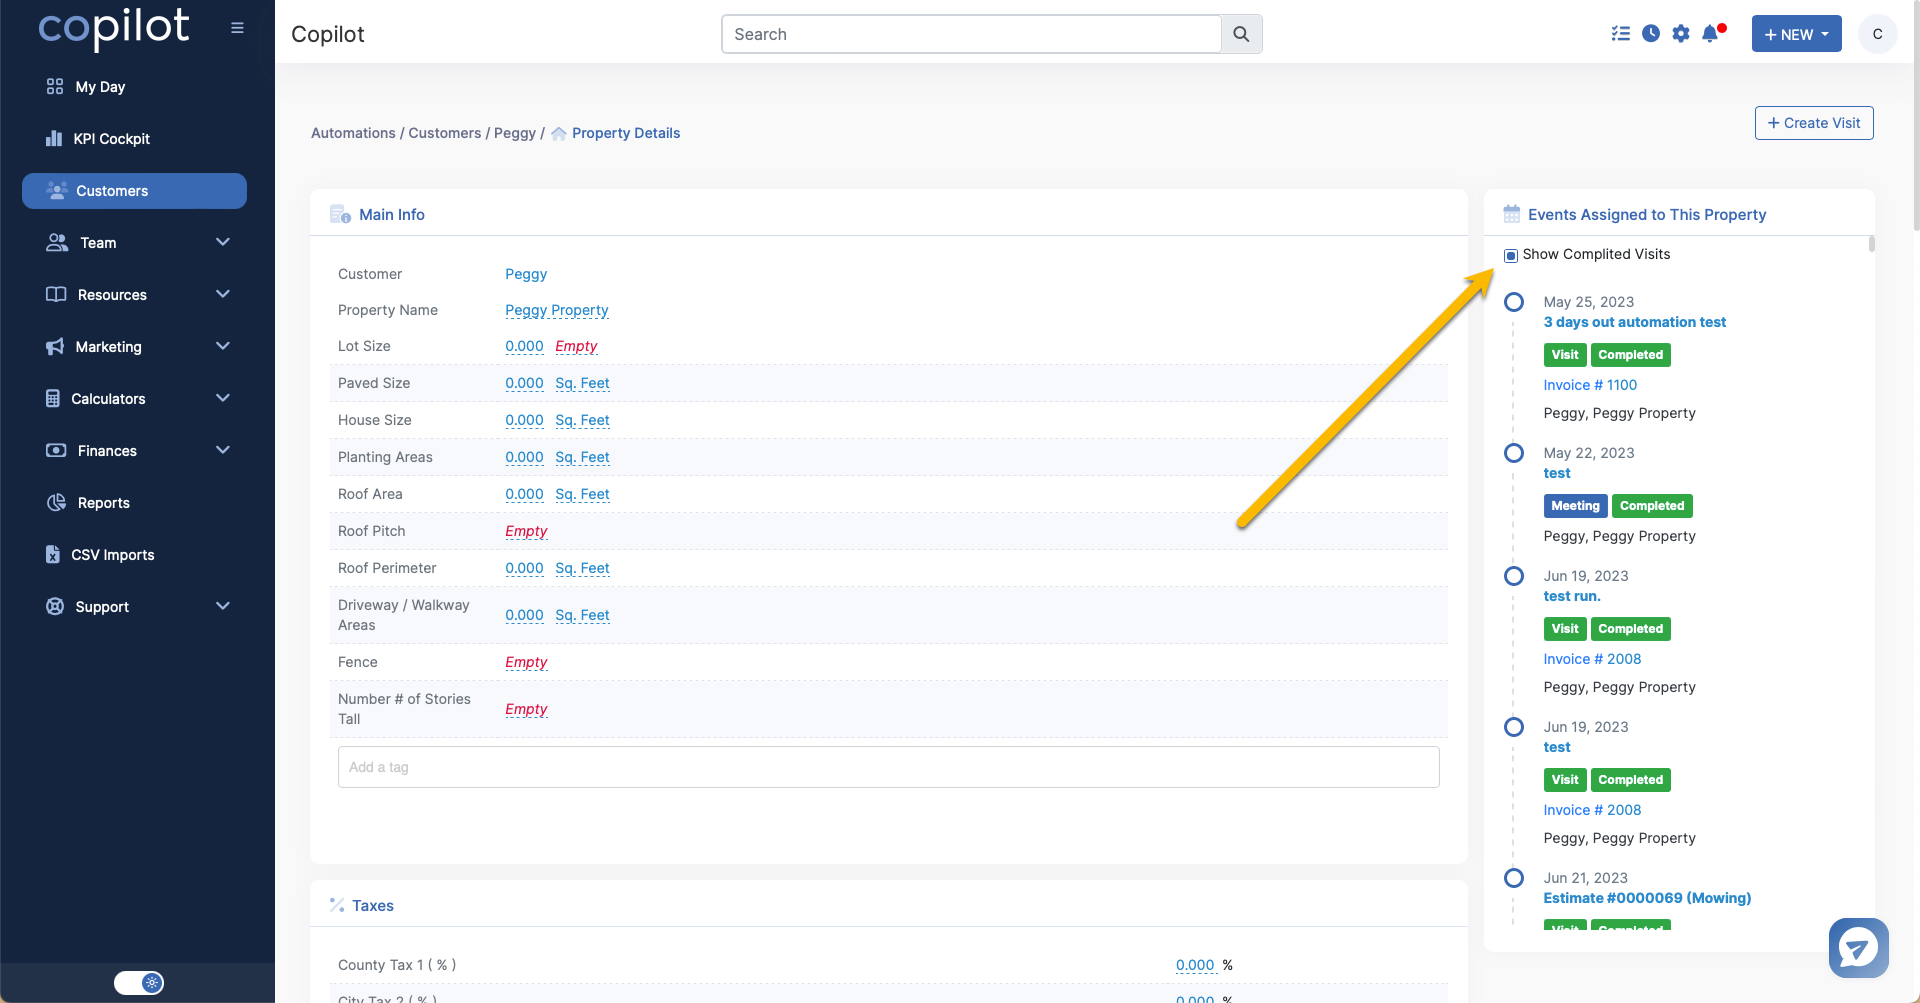Edit Driveway / Walkway Areas 0.000 value
The width and height of the screenshot is (1920, 1003).
click(x=524, y=615)
